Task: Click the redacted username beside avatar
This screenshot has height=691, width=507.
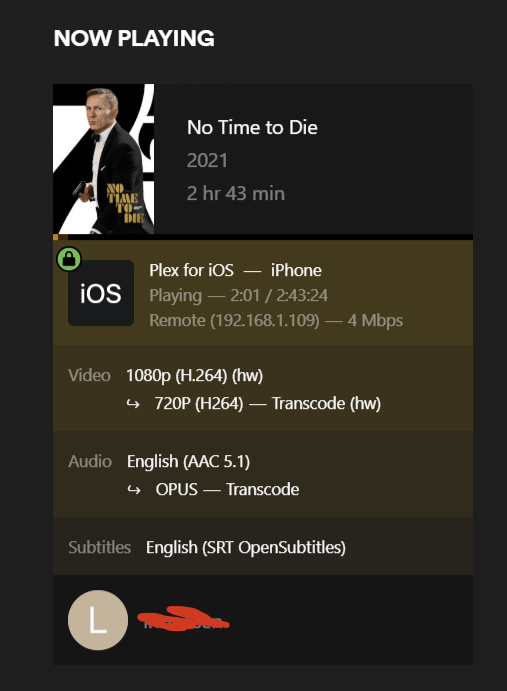Action: (x=183, y=619)
